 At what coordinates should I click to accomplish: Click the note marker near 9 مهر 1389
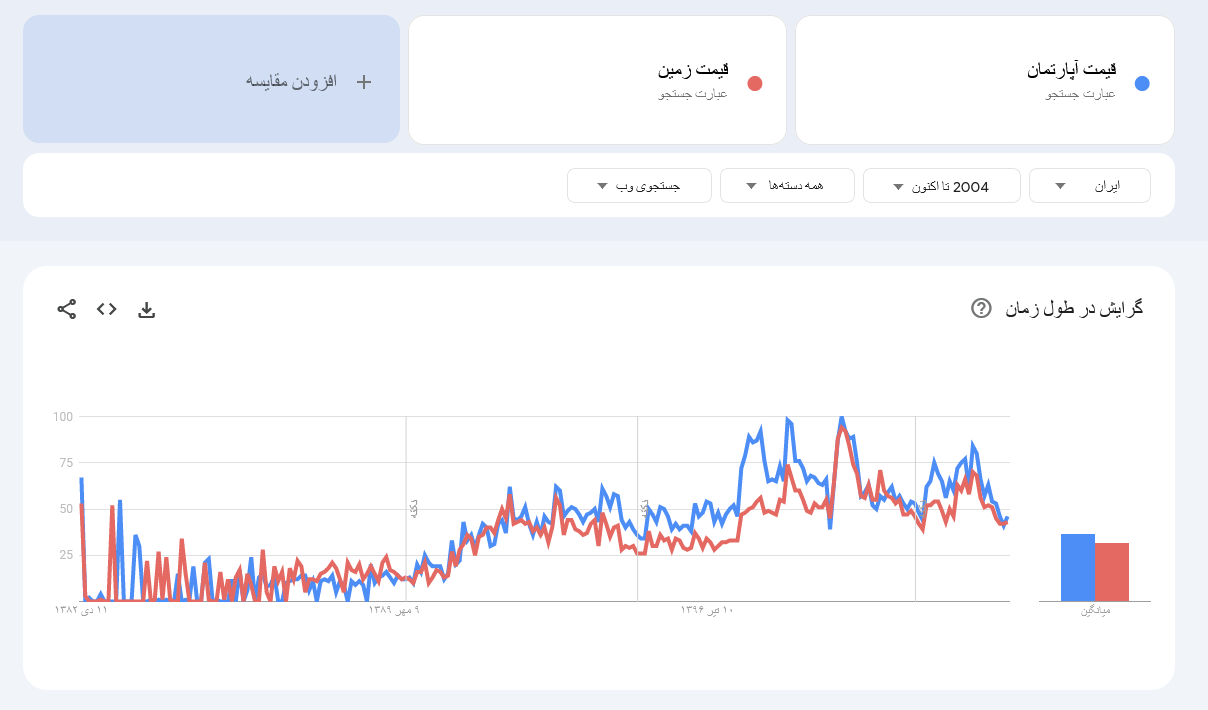[x=413, y=508]
